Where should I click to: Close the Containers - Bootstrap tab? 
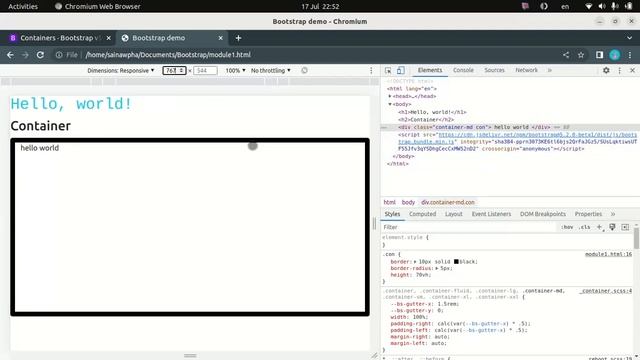coord(108,38)
